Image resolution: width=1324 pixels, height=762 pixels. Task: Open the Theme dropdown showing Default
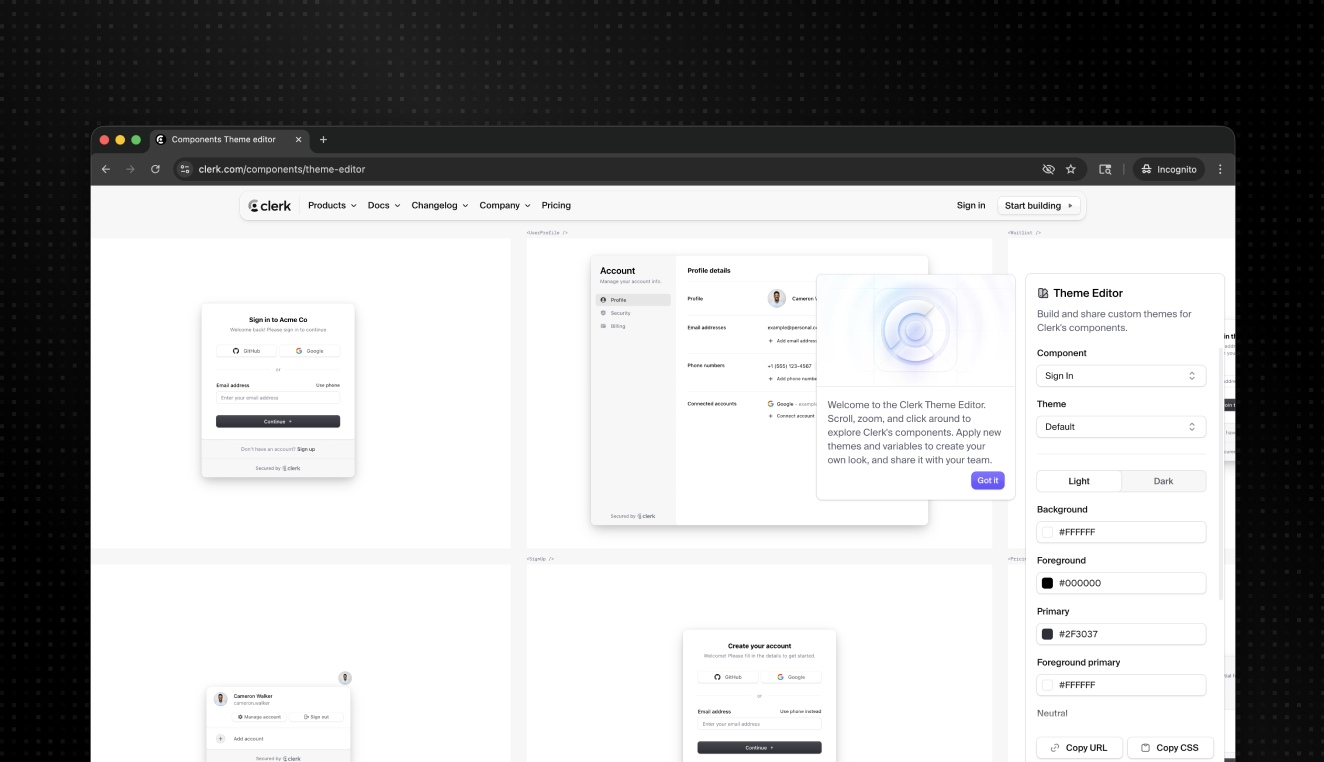(1121, 427)
